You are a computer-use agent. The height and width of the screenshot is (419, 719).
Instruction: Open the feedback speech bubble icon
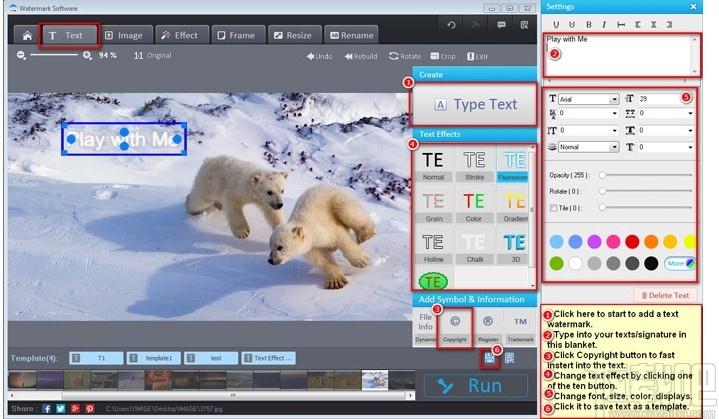click(501, 25)
